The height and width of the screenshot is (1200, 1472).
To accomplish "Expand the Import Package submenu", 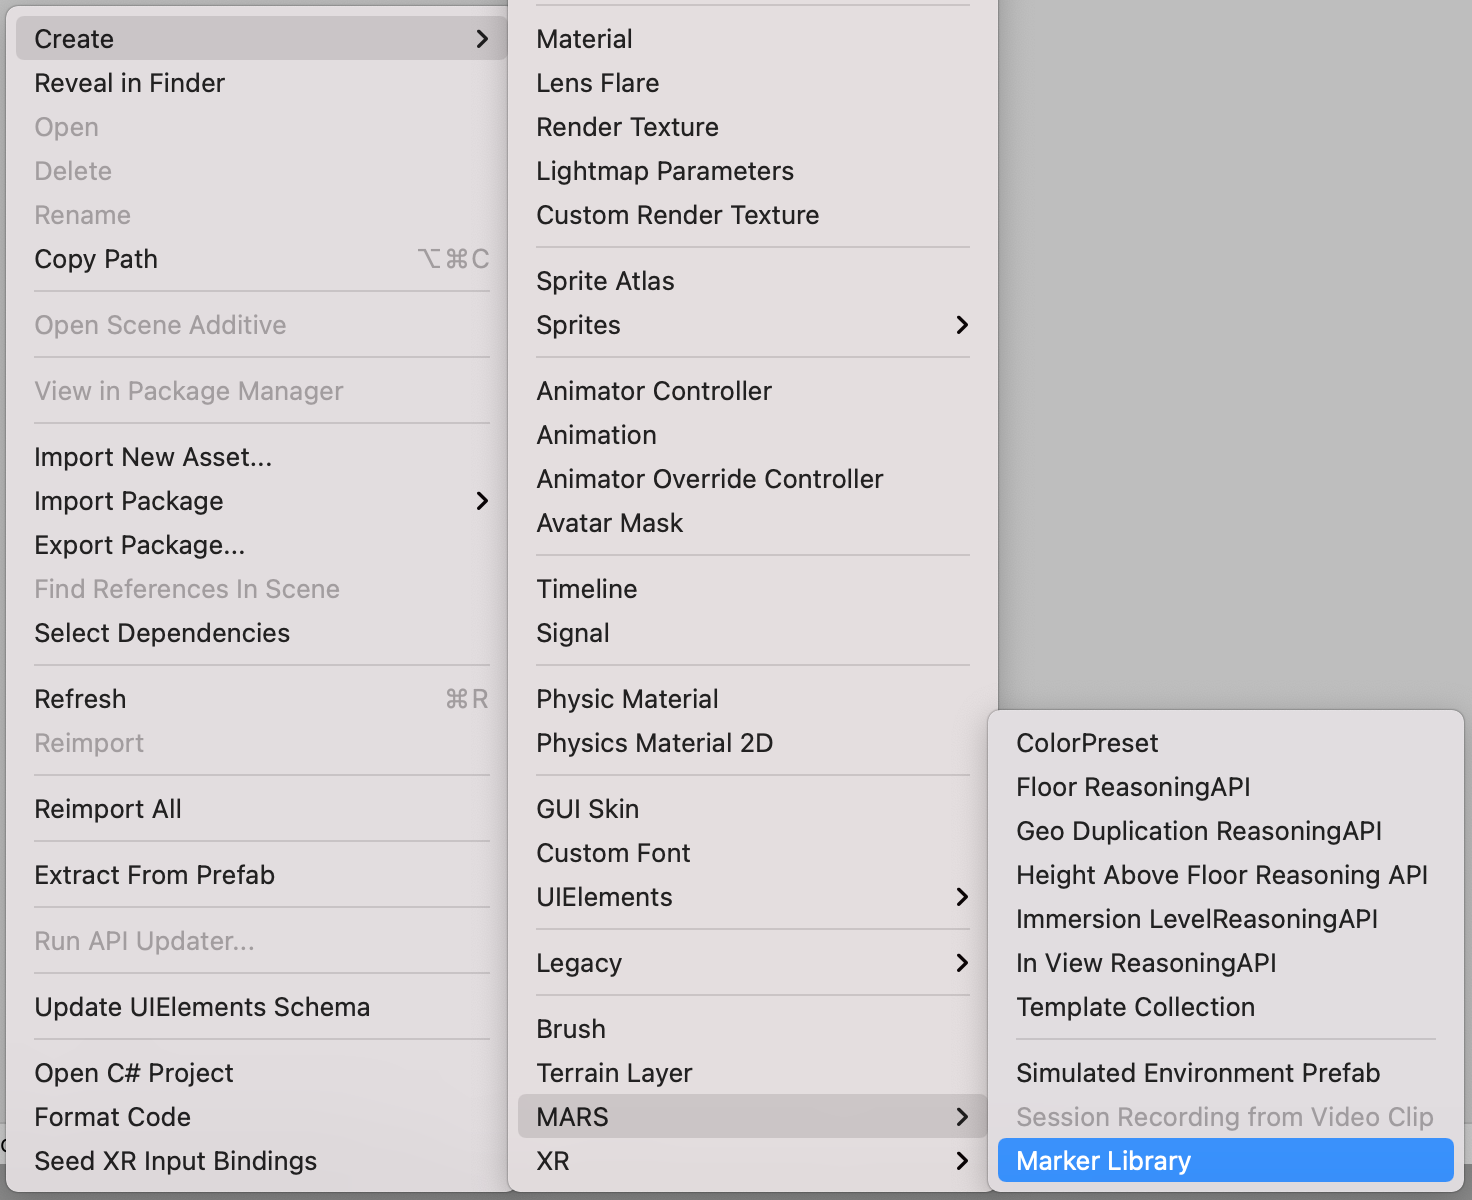I will (x=129, y=501).
